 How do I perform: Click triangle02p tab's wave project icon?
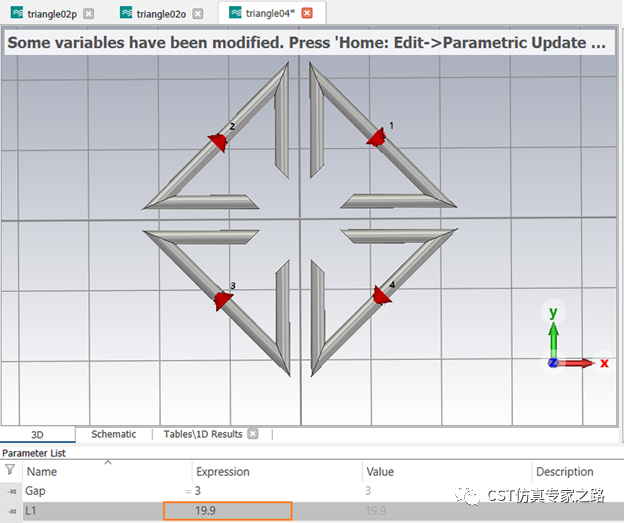(x=17, y=13)
